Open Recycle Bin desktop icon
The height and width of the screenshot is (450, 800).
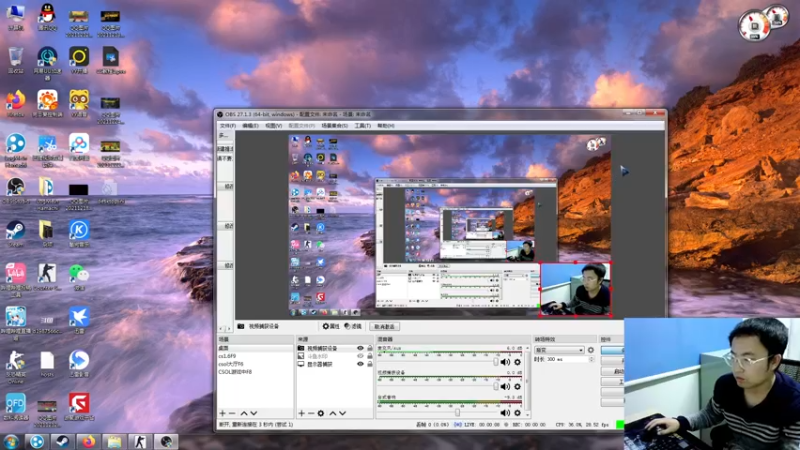pos(16,60)
